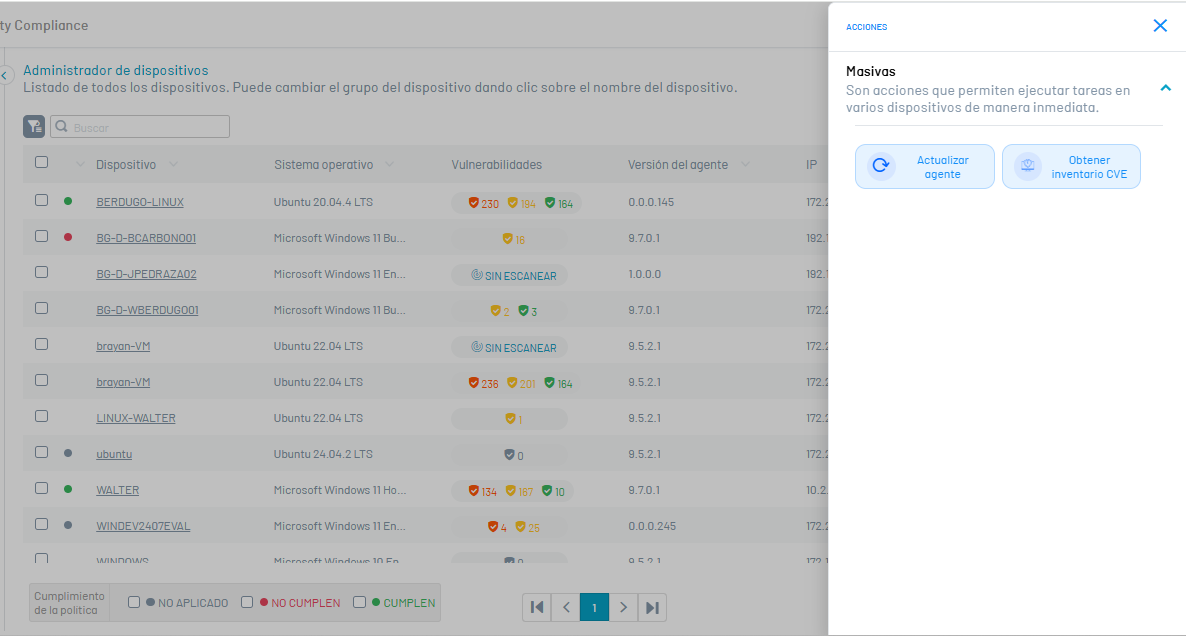Go to the last page of results
Image resolution: width=1186 pixels, height=636 pixels.
[652, 607]
